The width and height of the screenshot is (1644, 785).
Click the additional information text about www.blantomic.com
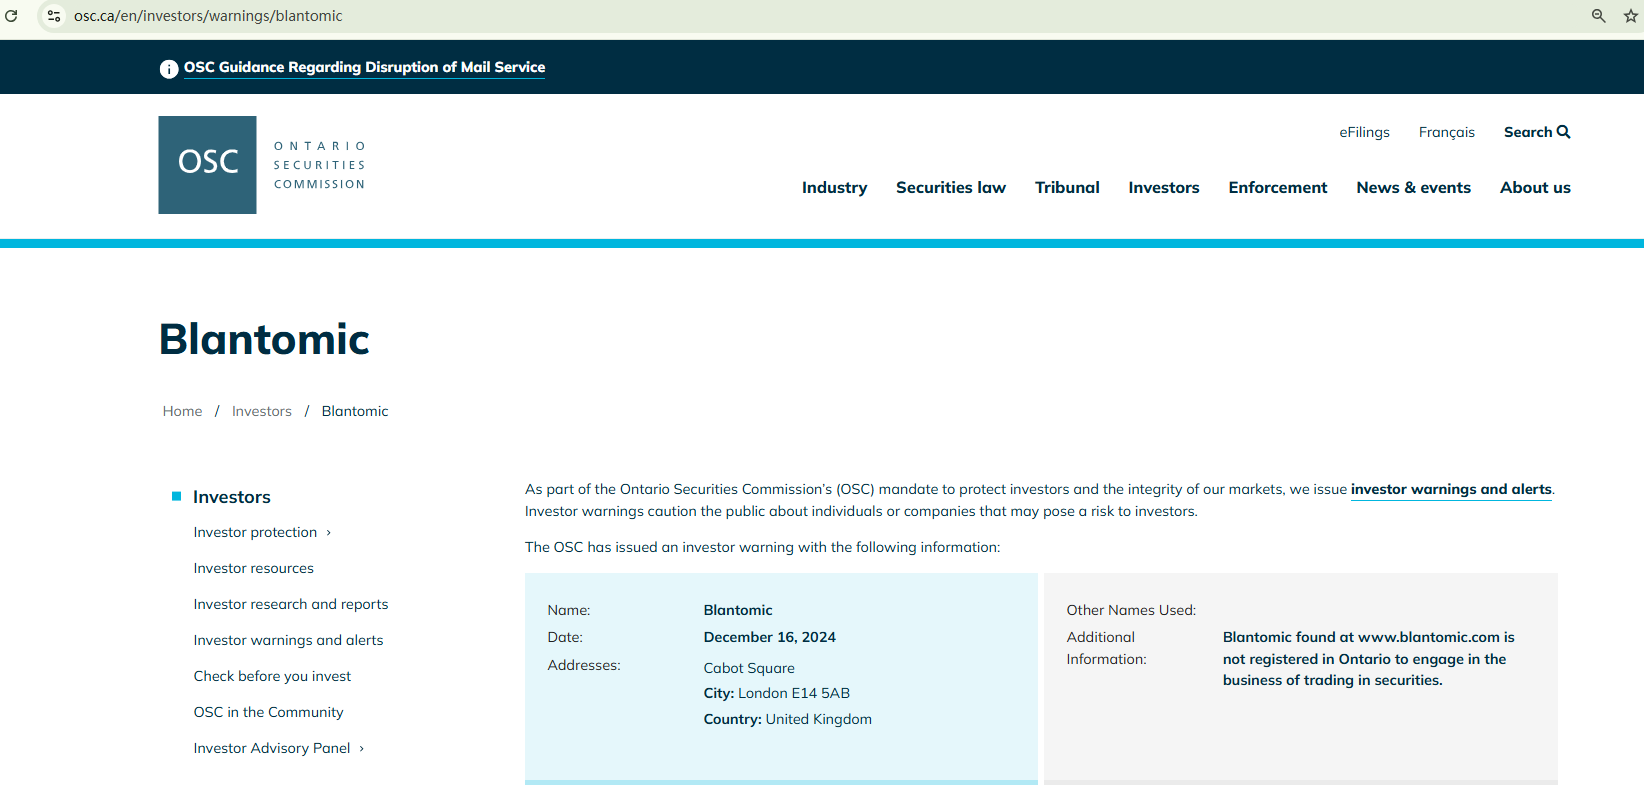(x=1369, y=659)
